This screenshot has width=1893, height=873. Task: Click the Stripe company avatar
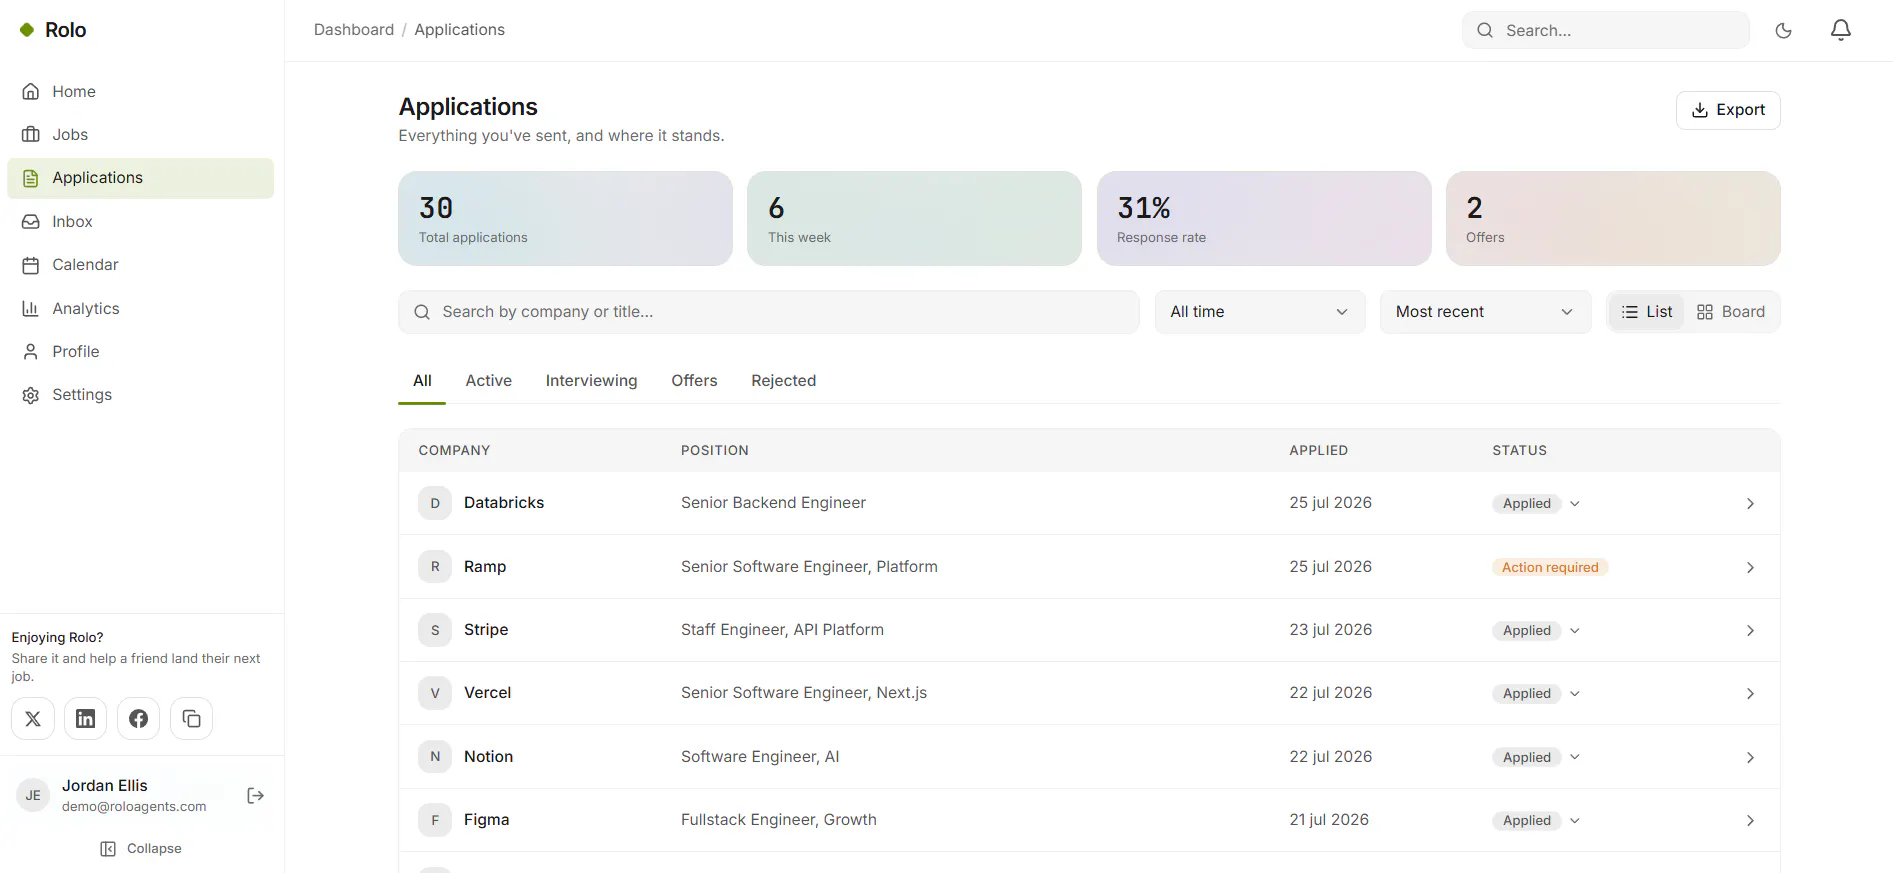point(435,630)
